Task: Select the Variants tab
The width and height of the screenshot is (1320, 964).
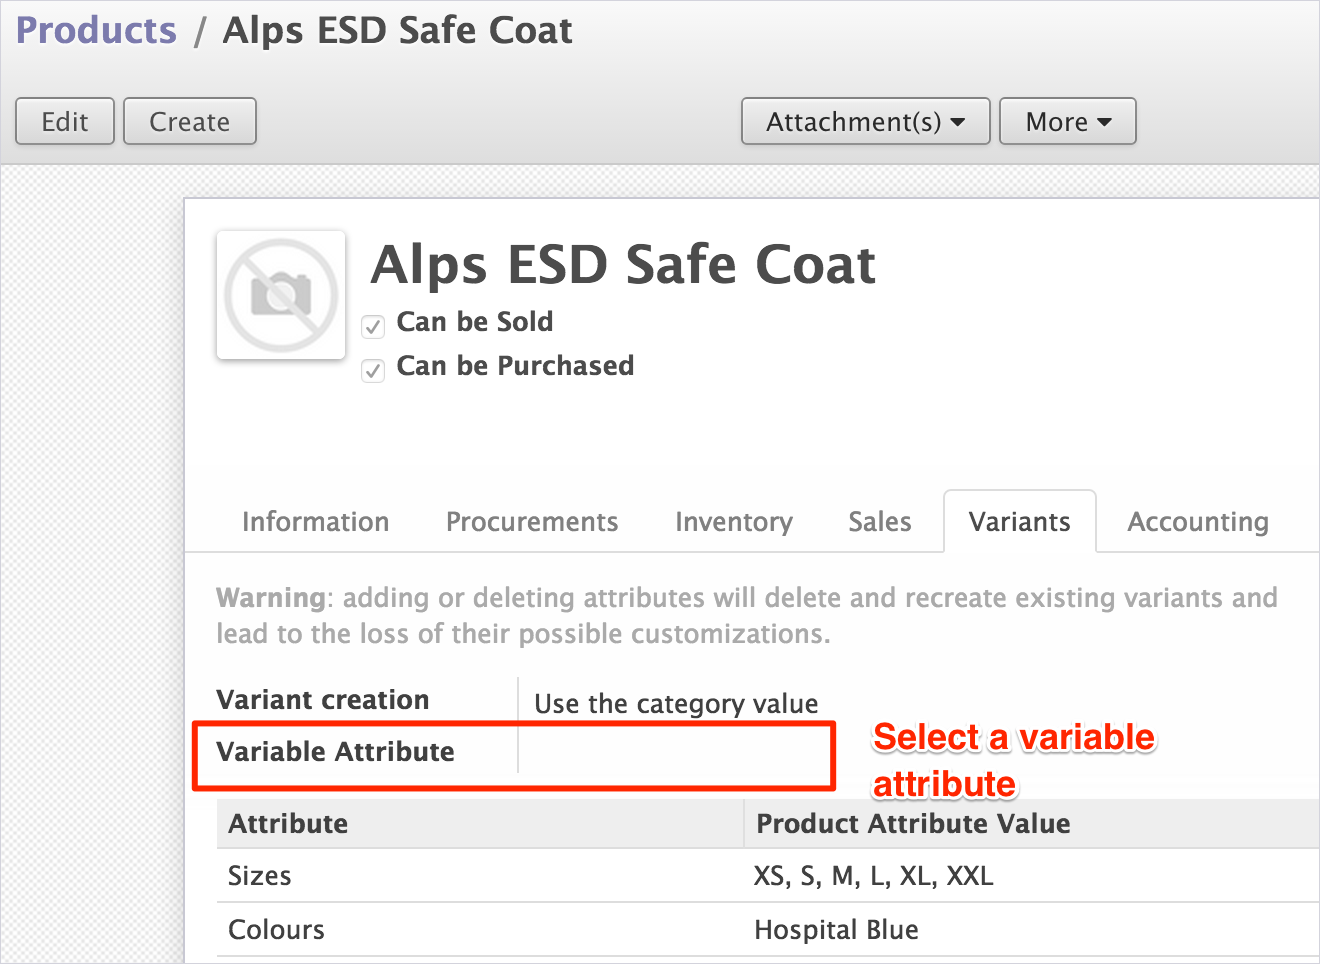Action: (x=1019, y=522)
